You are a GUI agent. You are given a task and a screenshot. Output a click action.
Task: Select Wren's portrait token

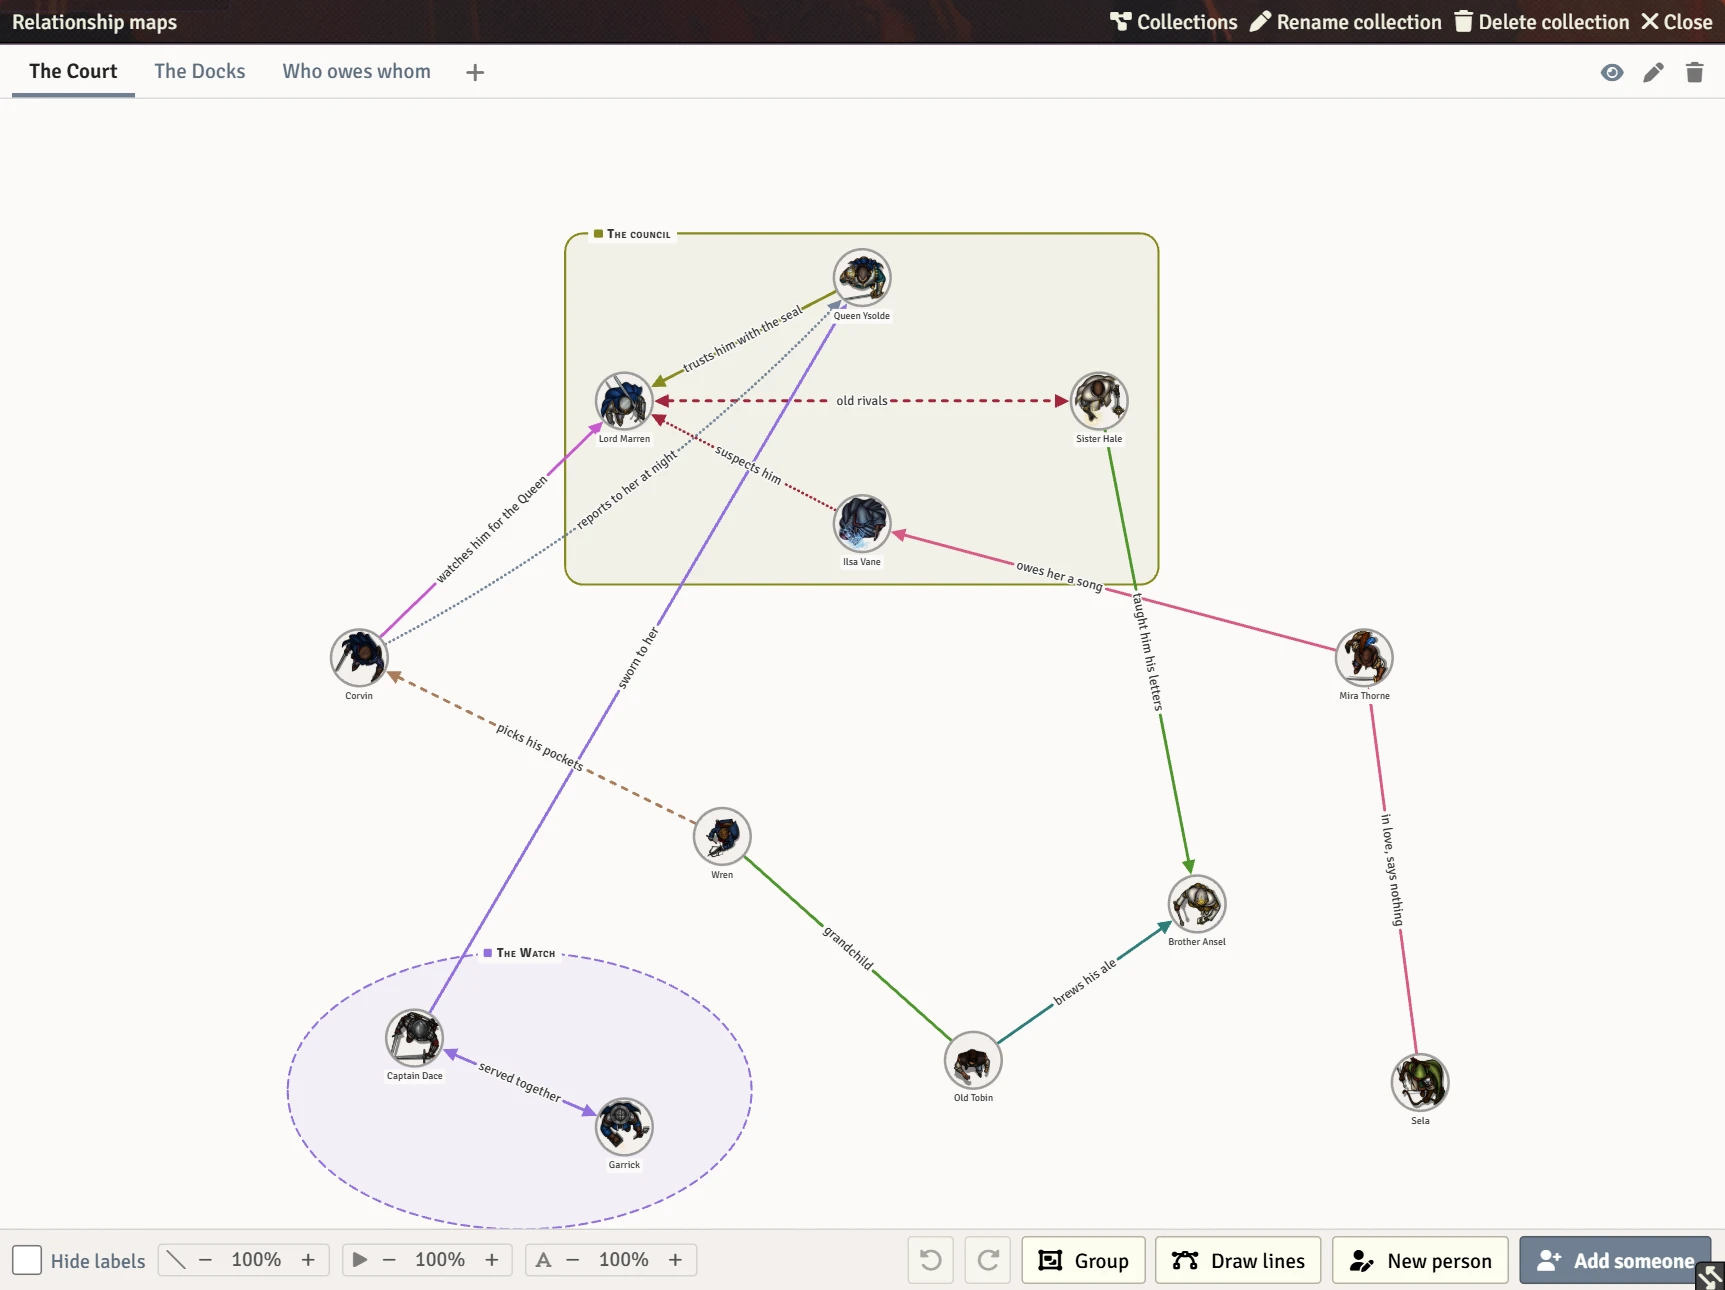[722, 837]
